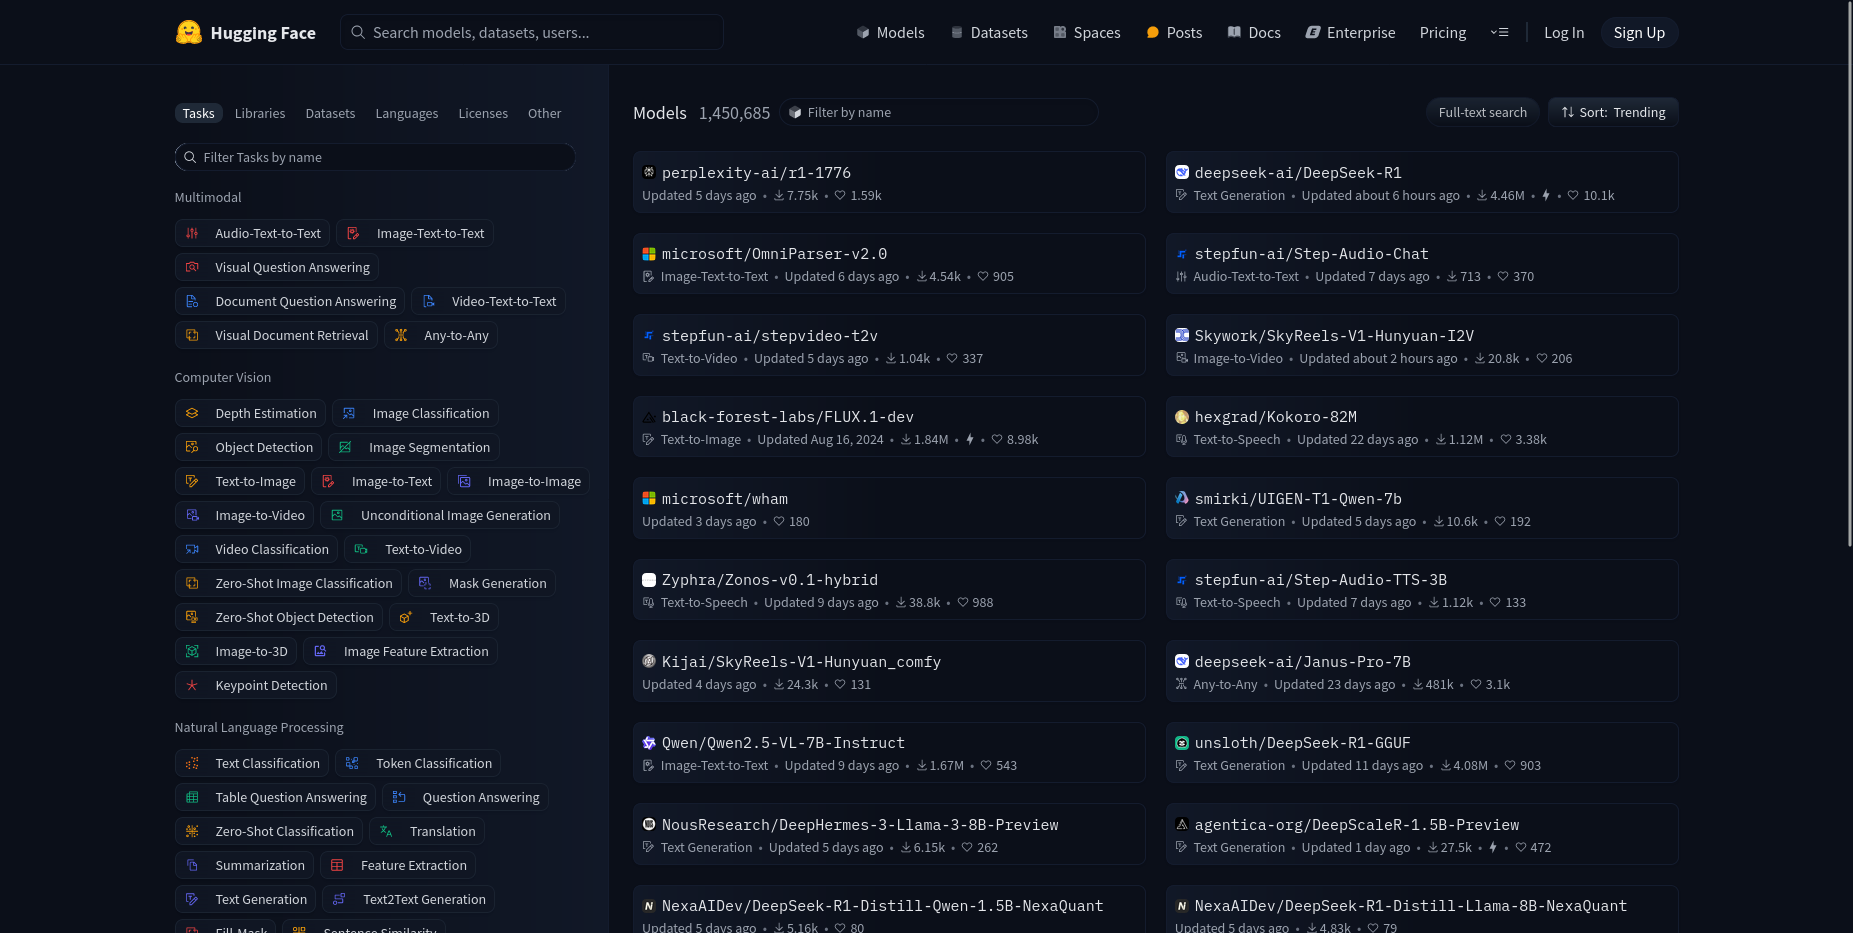Open the Pricing page link
The image size is (1853, 933).
coord(1443,33)
